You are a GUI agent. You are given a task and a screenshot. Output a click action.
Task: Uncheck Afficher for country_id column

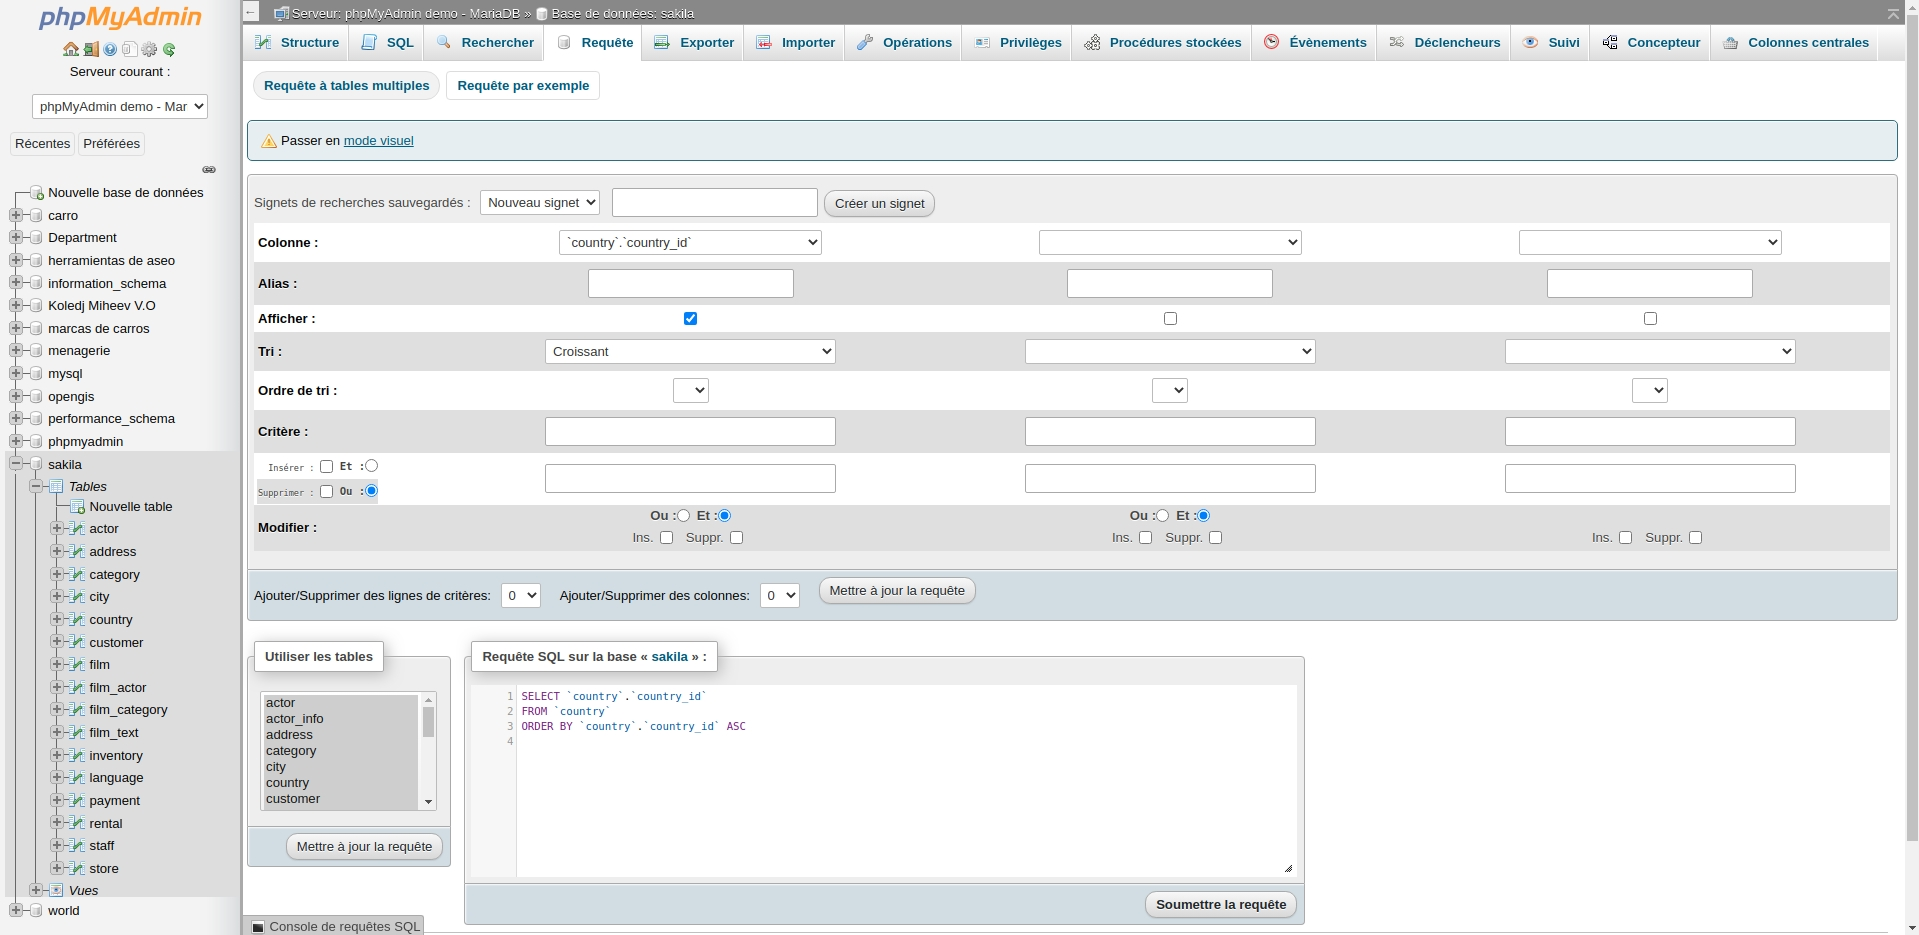[690, 318]
